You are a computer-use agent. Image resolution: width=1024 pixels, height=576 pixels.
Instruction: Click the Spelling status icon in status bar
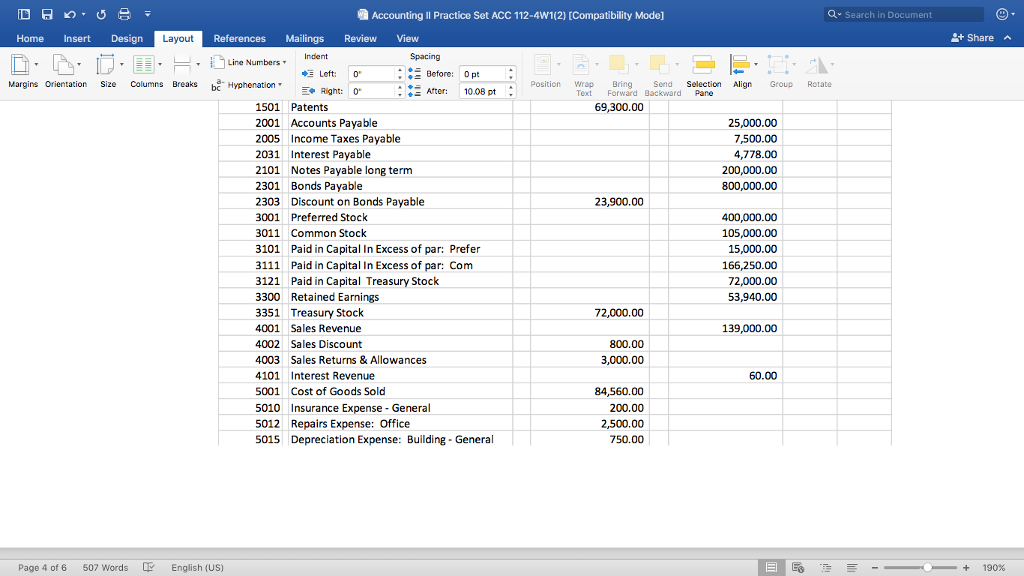pyautogui.click(x=148, y=567)
